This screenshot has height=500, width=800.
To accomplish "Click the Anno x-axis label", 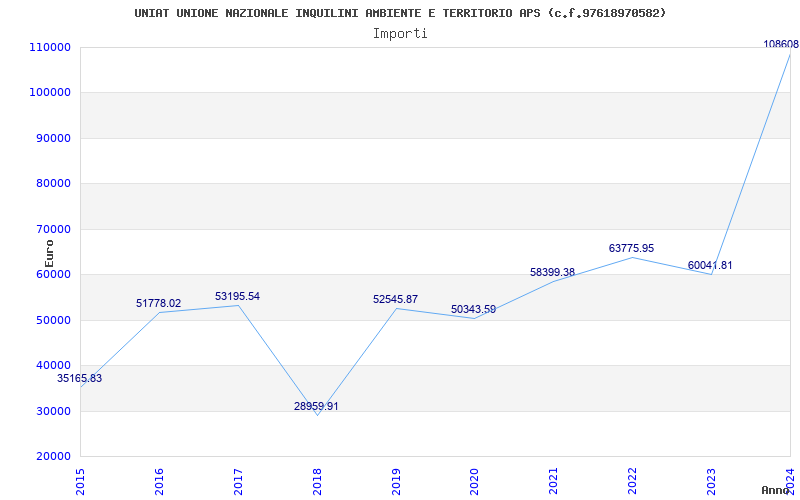I will coord(776,490).
